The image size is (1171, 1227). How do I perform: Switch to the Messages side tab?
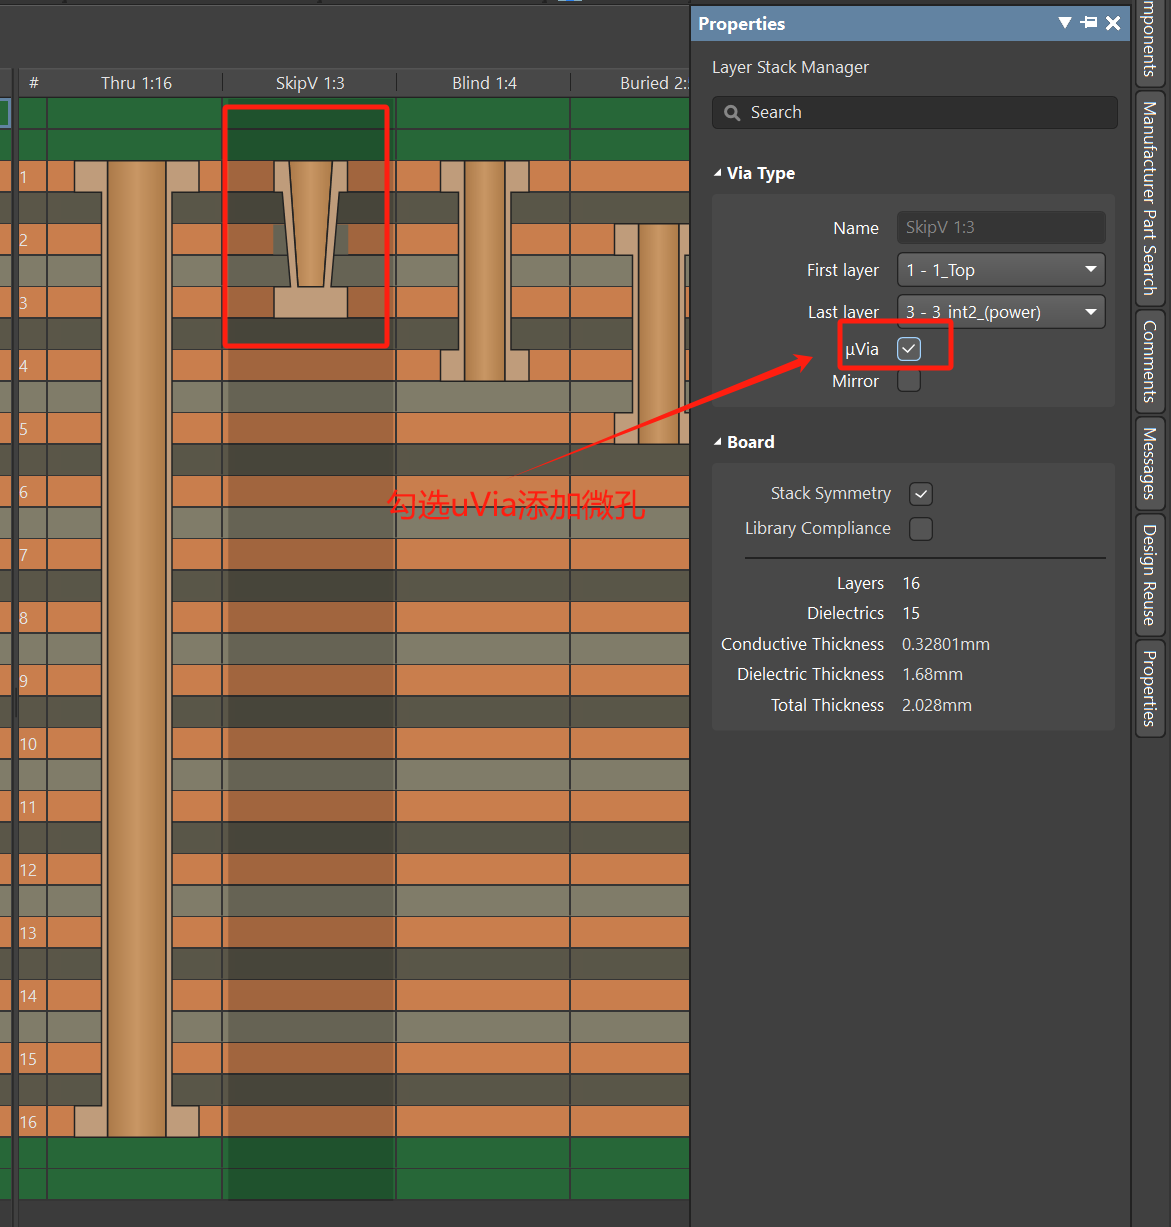(x=1150, y=463)
